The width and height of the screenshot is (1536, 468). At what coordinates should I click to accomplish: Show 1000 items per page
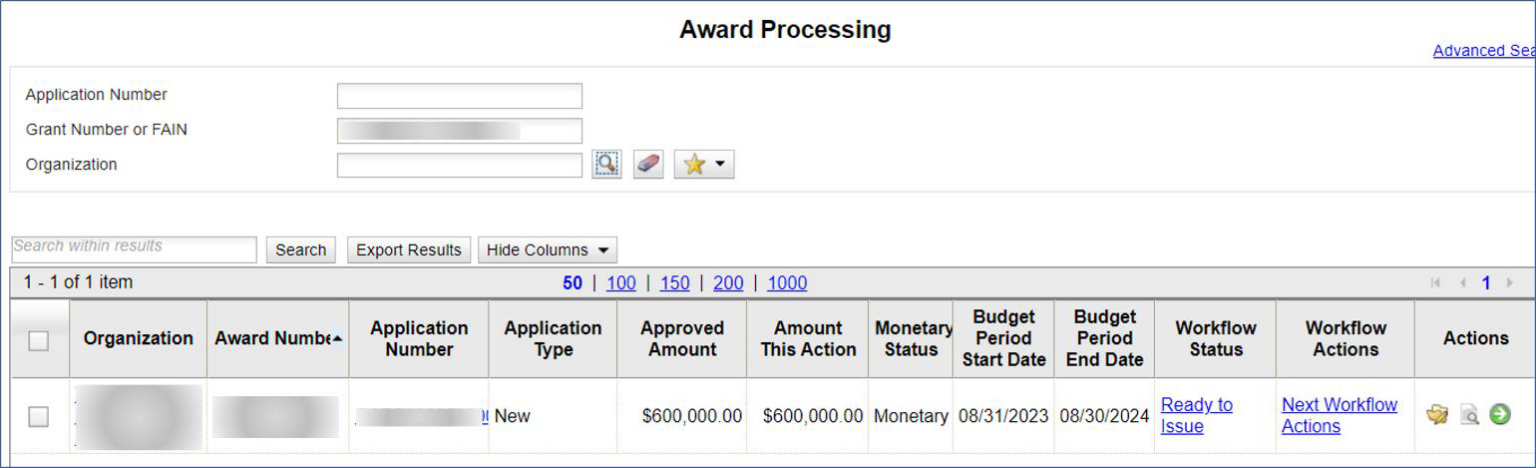[x=787, y=283]
